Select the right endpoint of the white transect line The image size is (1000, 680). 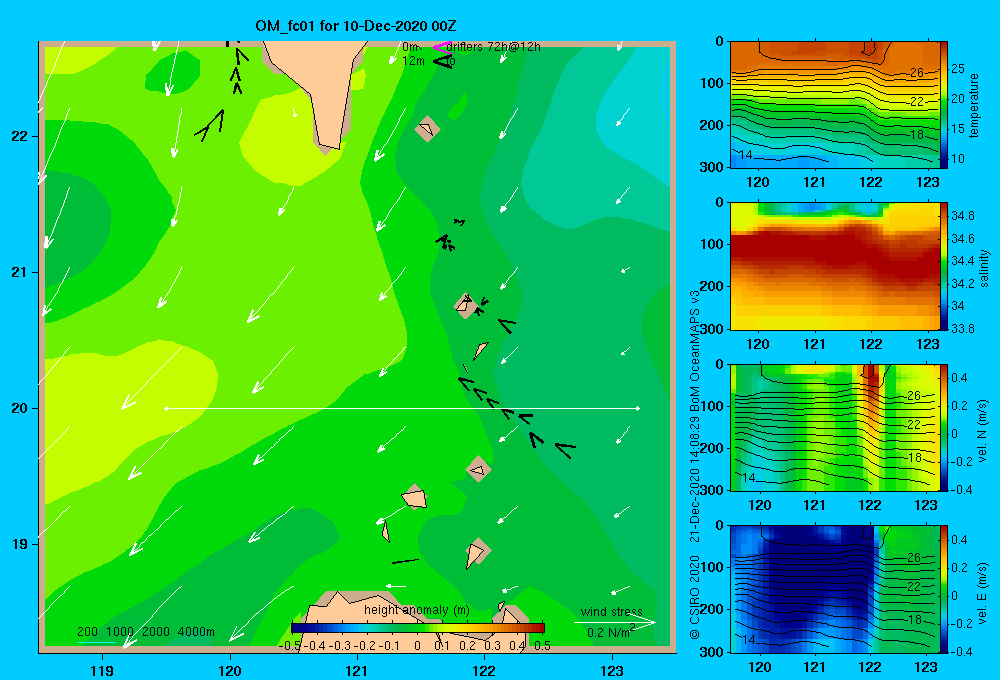coord(637,408)
